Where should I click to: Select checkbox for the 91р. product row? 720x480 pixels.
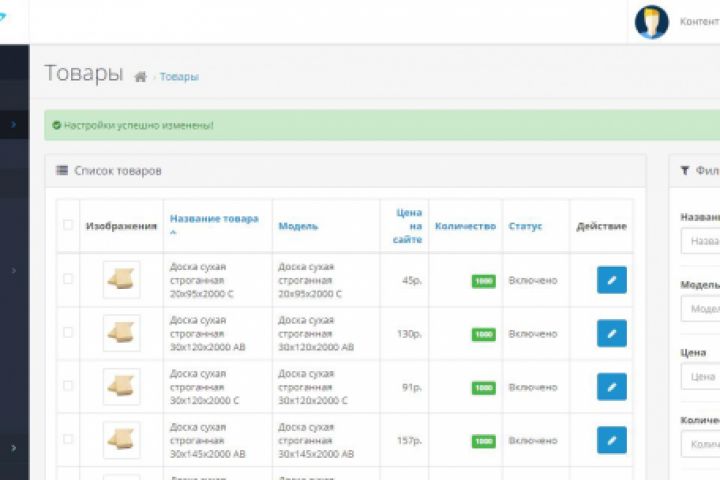click(x=68, y=386)
